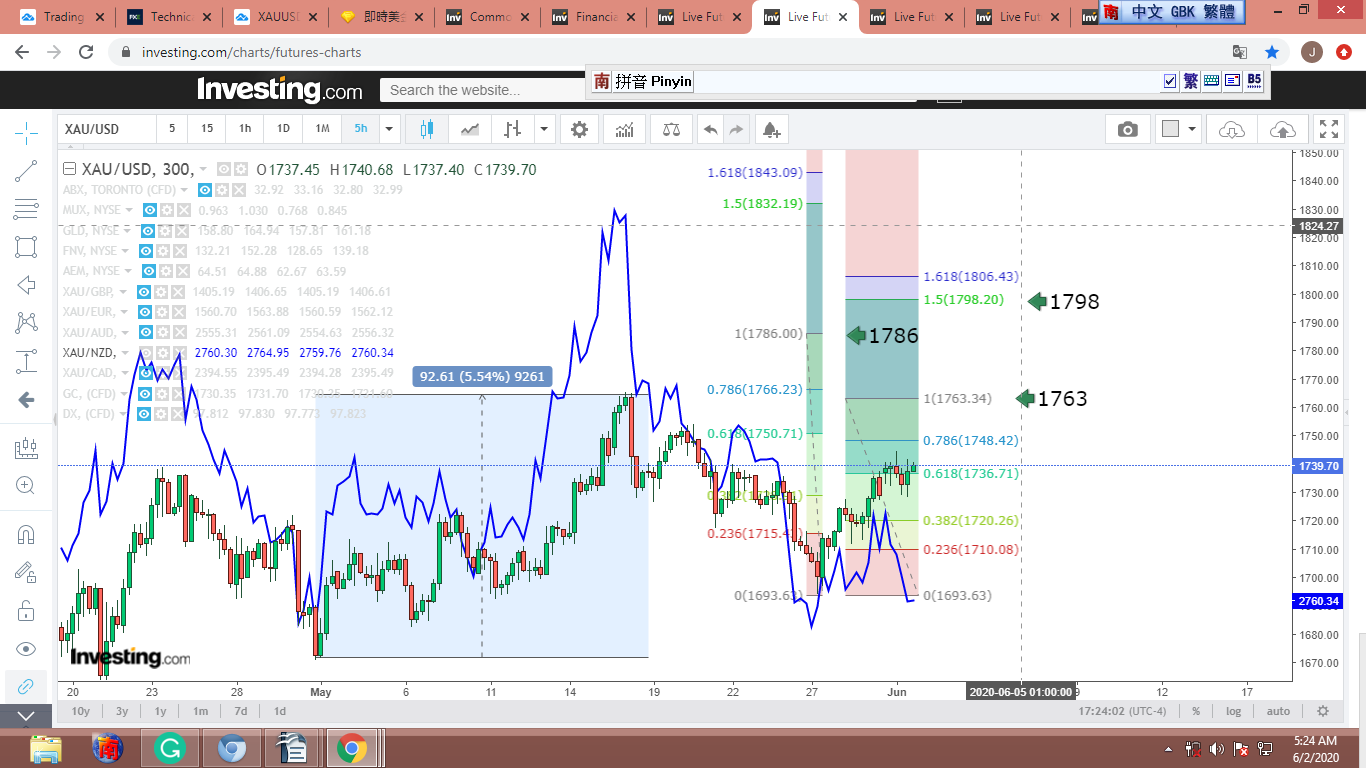Load a saved chart layout

click(1232, 129)
